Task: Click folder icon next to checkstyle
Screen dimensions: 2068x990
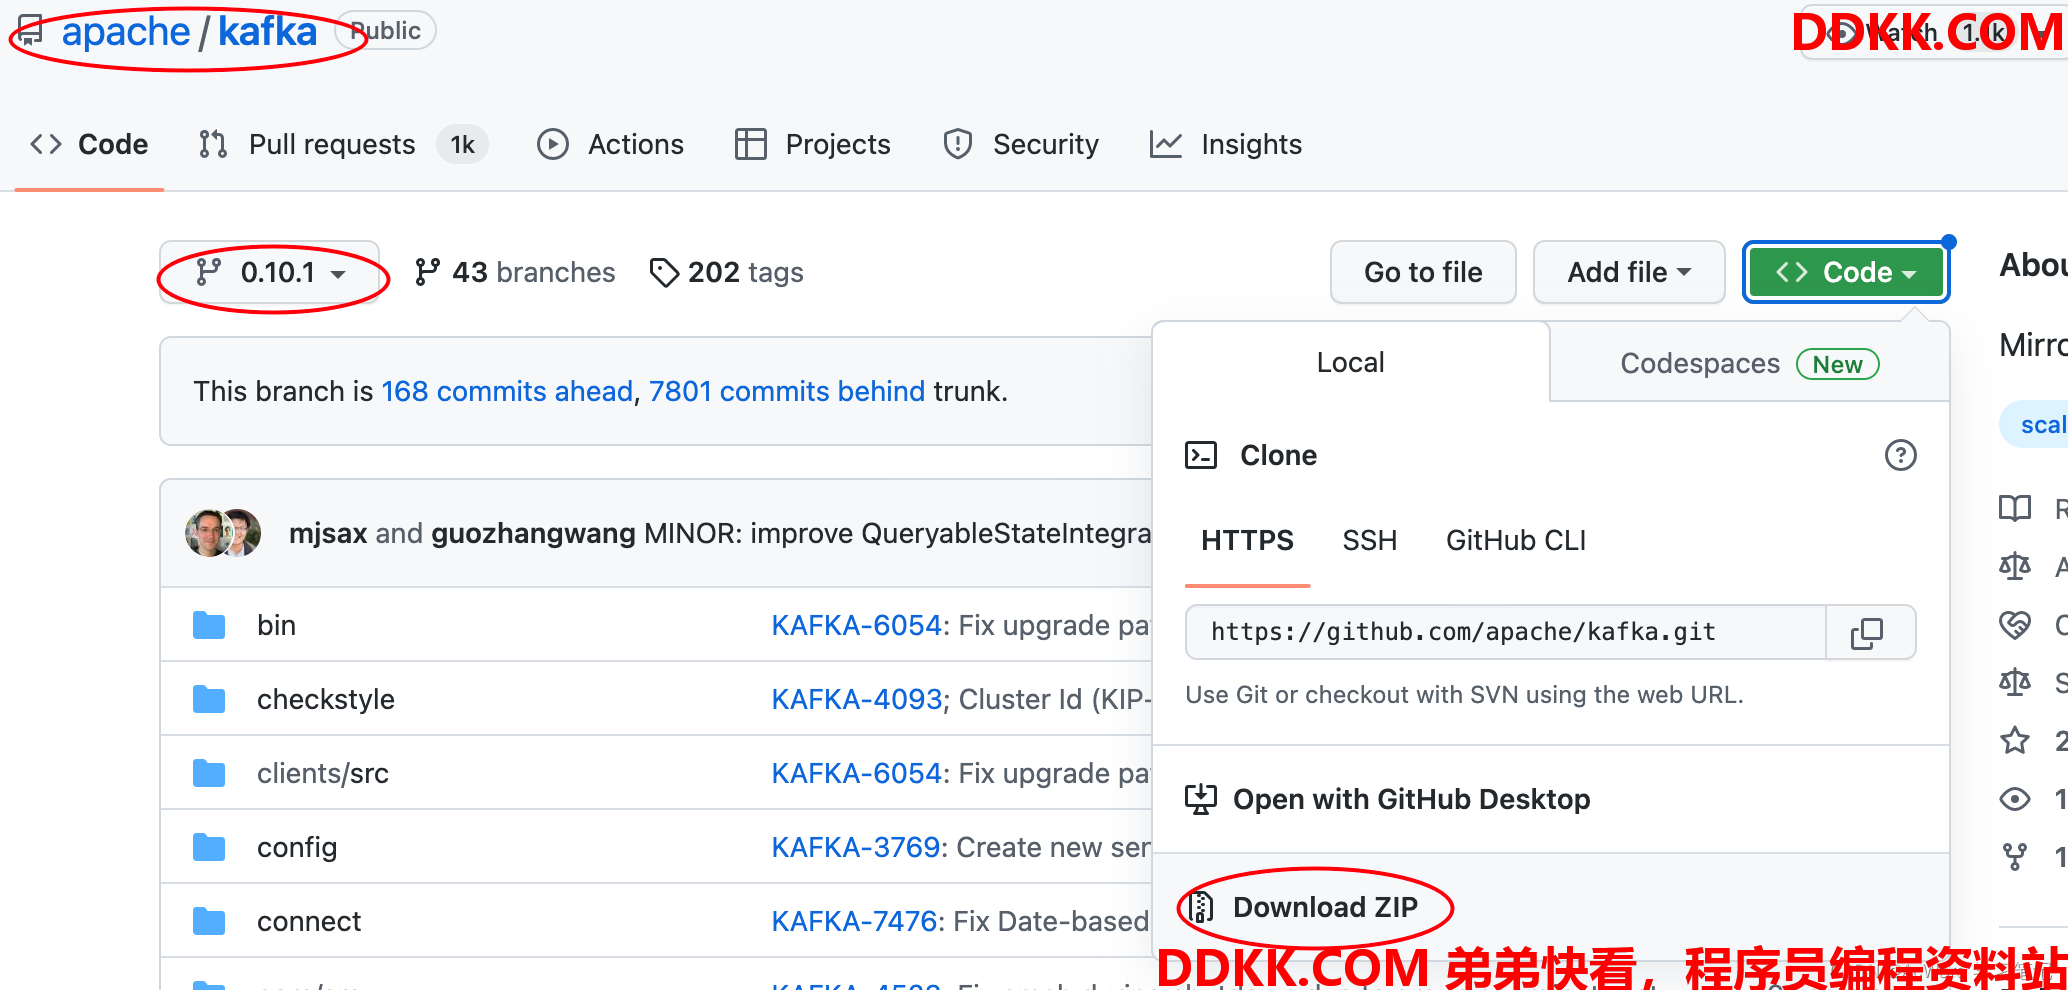Action: click(208, 699)
